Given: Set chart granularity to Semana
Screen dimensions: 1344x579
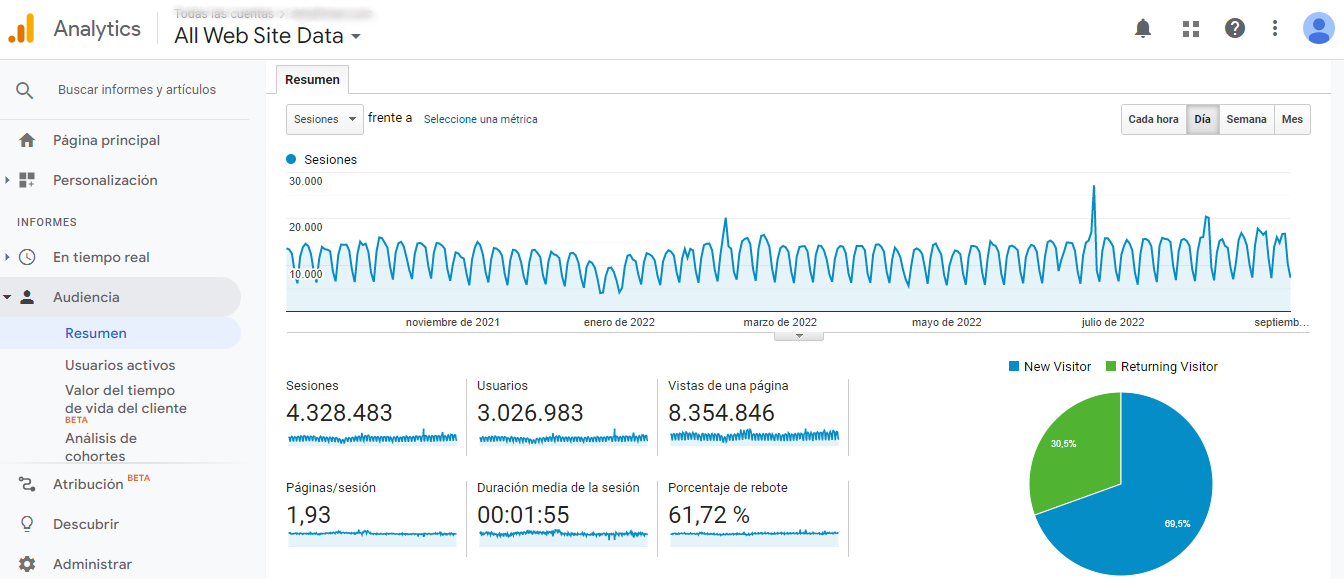Looking at the screenshot, I should pos(1246,119).
